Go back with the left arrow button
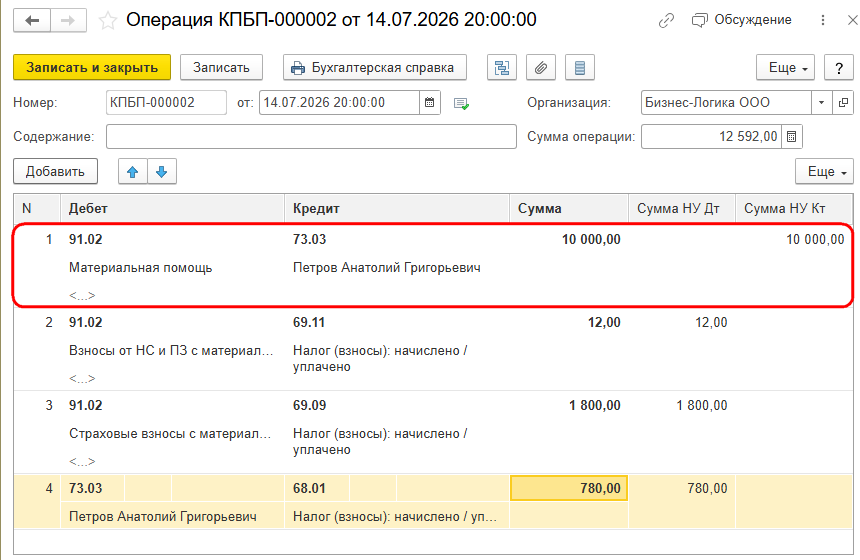Viewport: 860px width, 560px height. 32,21
